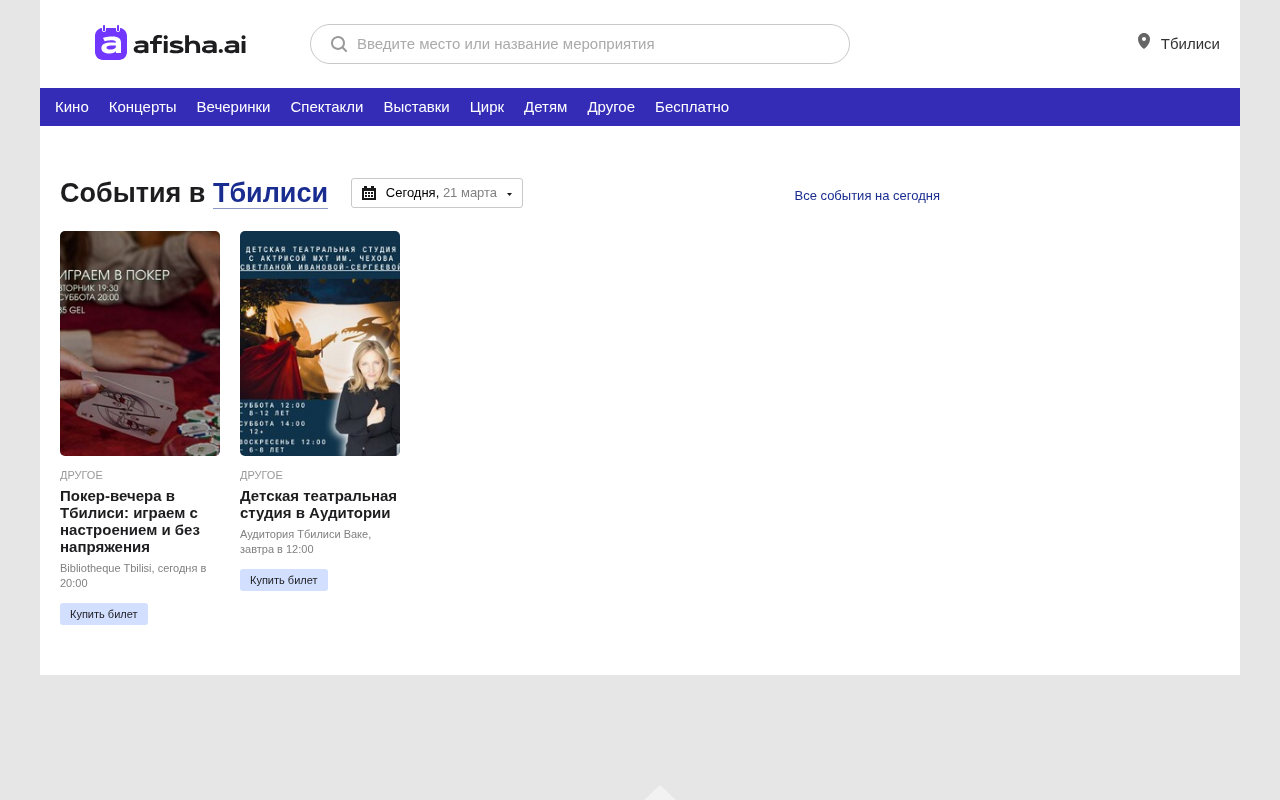Select the Вечеринки menu item
The image size is (1280, 800).
click(233, 107)
